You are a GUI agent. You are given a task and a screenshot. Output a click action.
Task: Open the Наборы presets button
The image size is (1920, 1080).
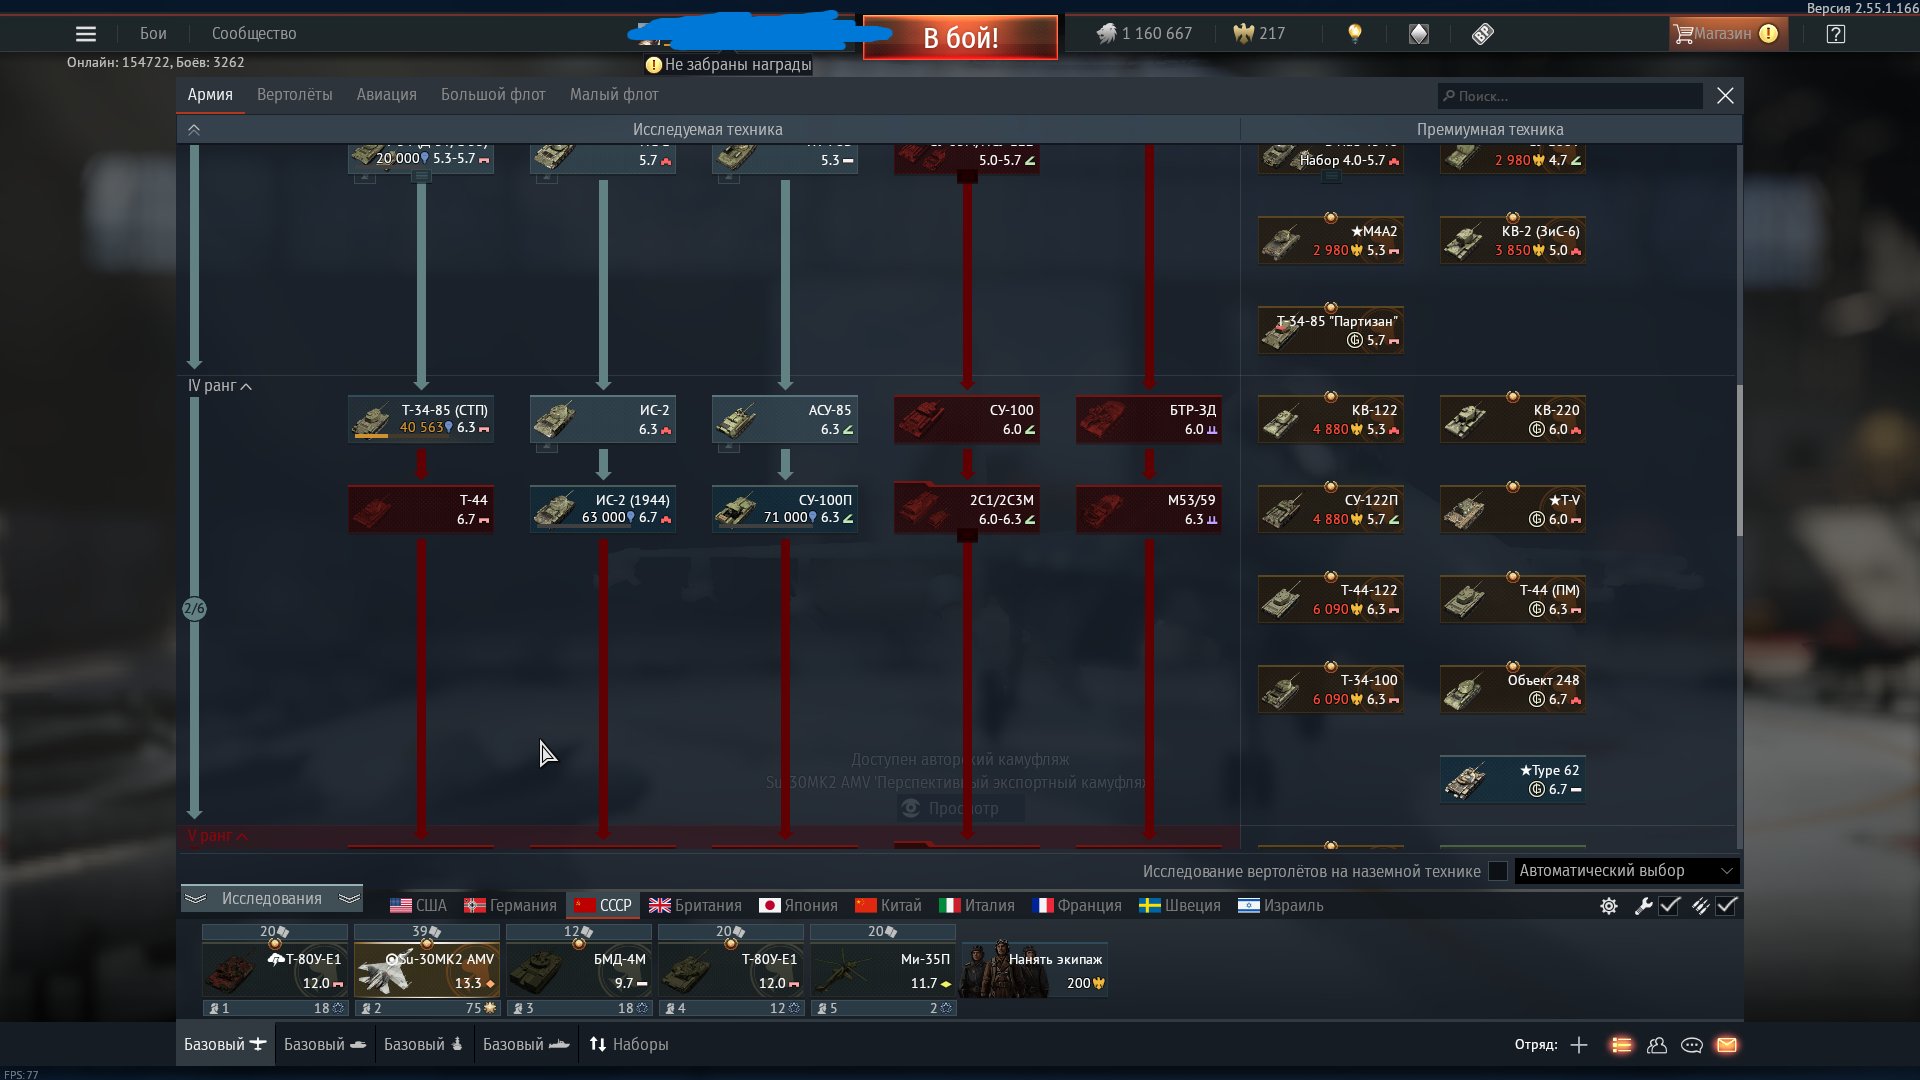629,1045
